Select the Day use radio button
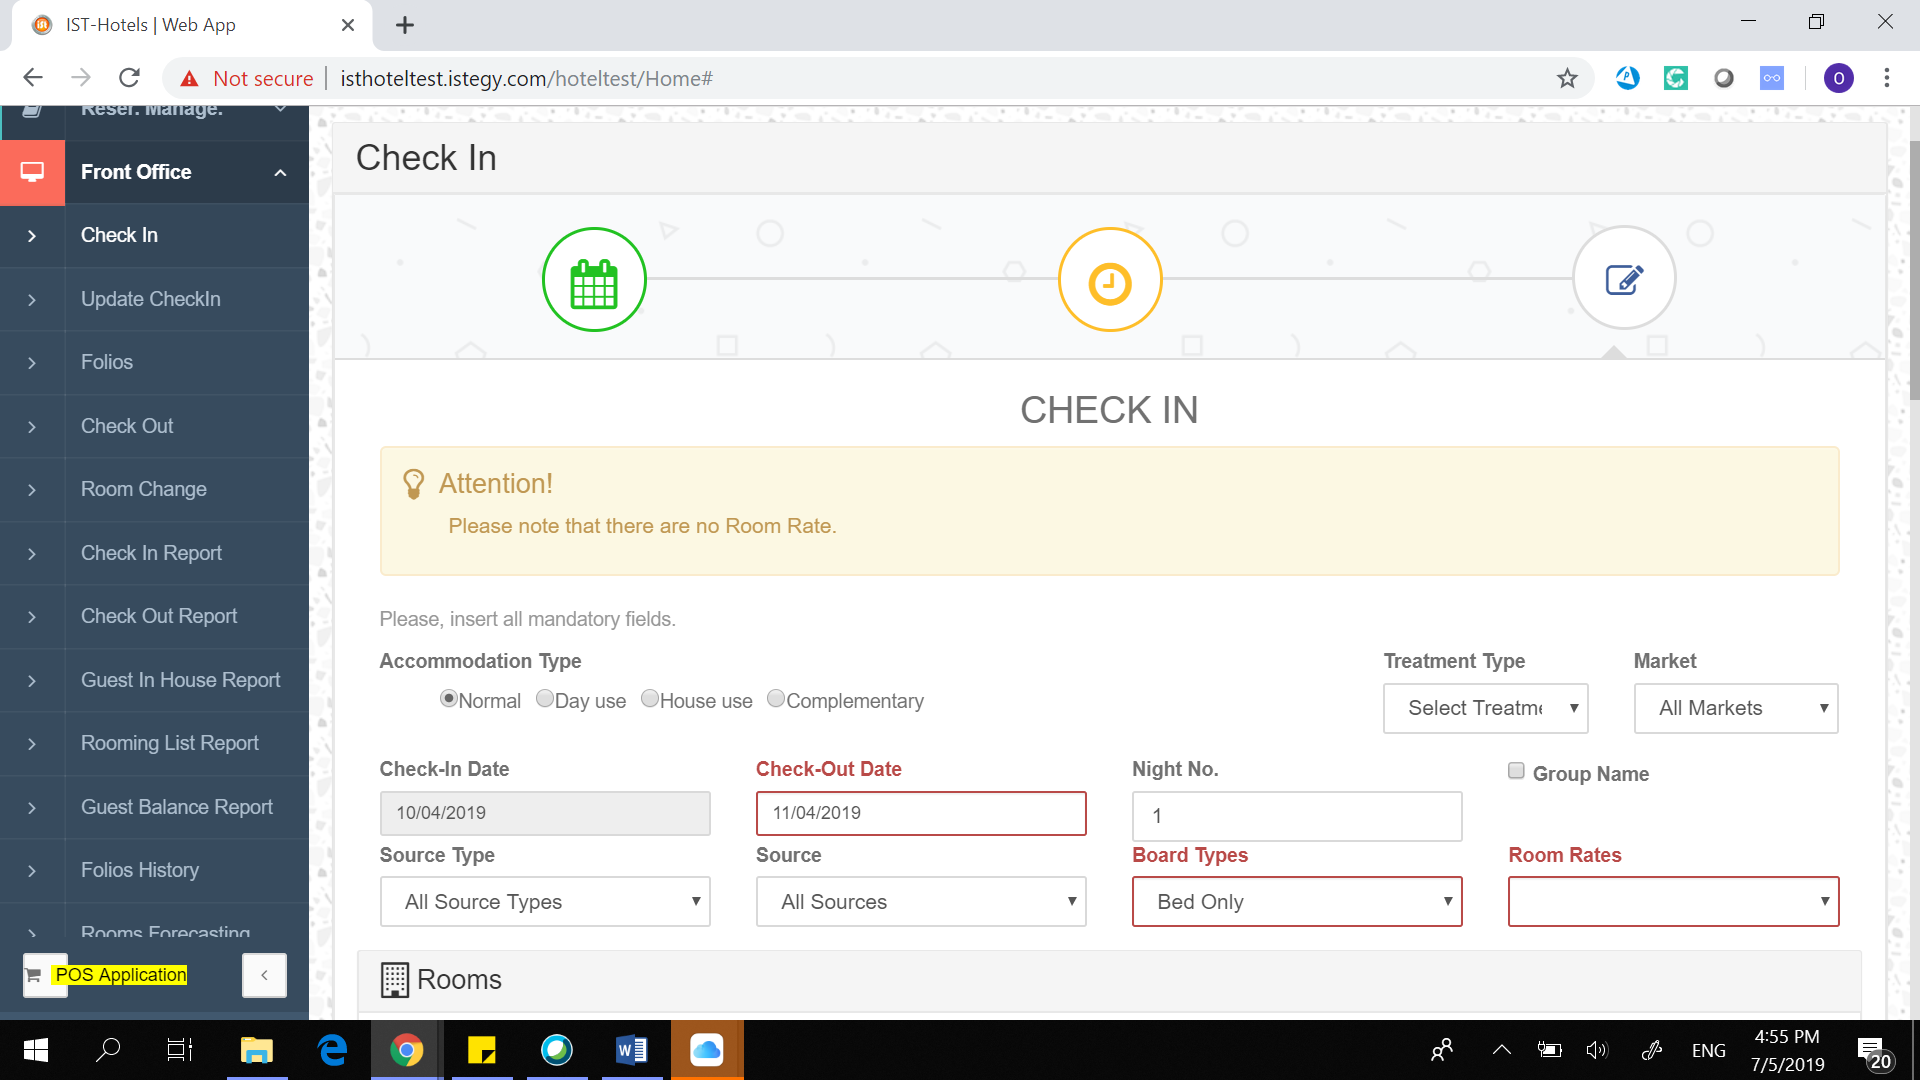 pos(545,699)
